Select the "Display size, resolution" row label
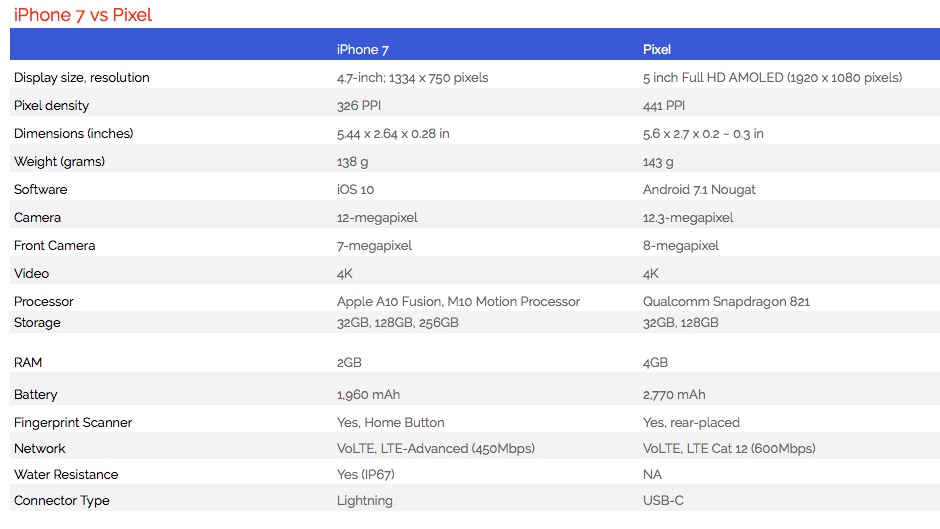940x529 pixels. coord(82,77)
